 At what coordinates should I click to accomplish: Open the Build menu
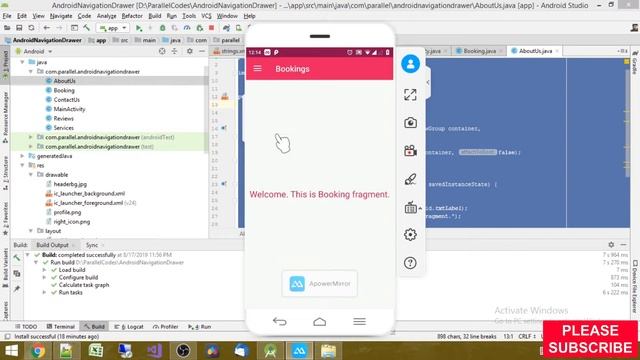click(154, 16)
